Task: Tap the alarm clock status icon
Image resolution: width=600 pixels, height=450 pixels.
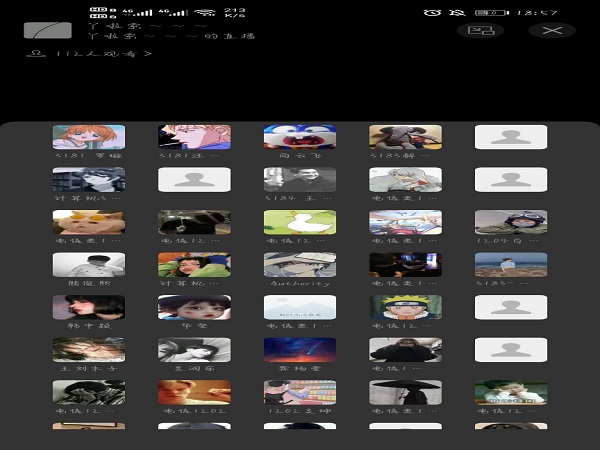Action: 432,13
